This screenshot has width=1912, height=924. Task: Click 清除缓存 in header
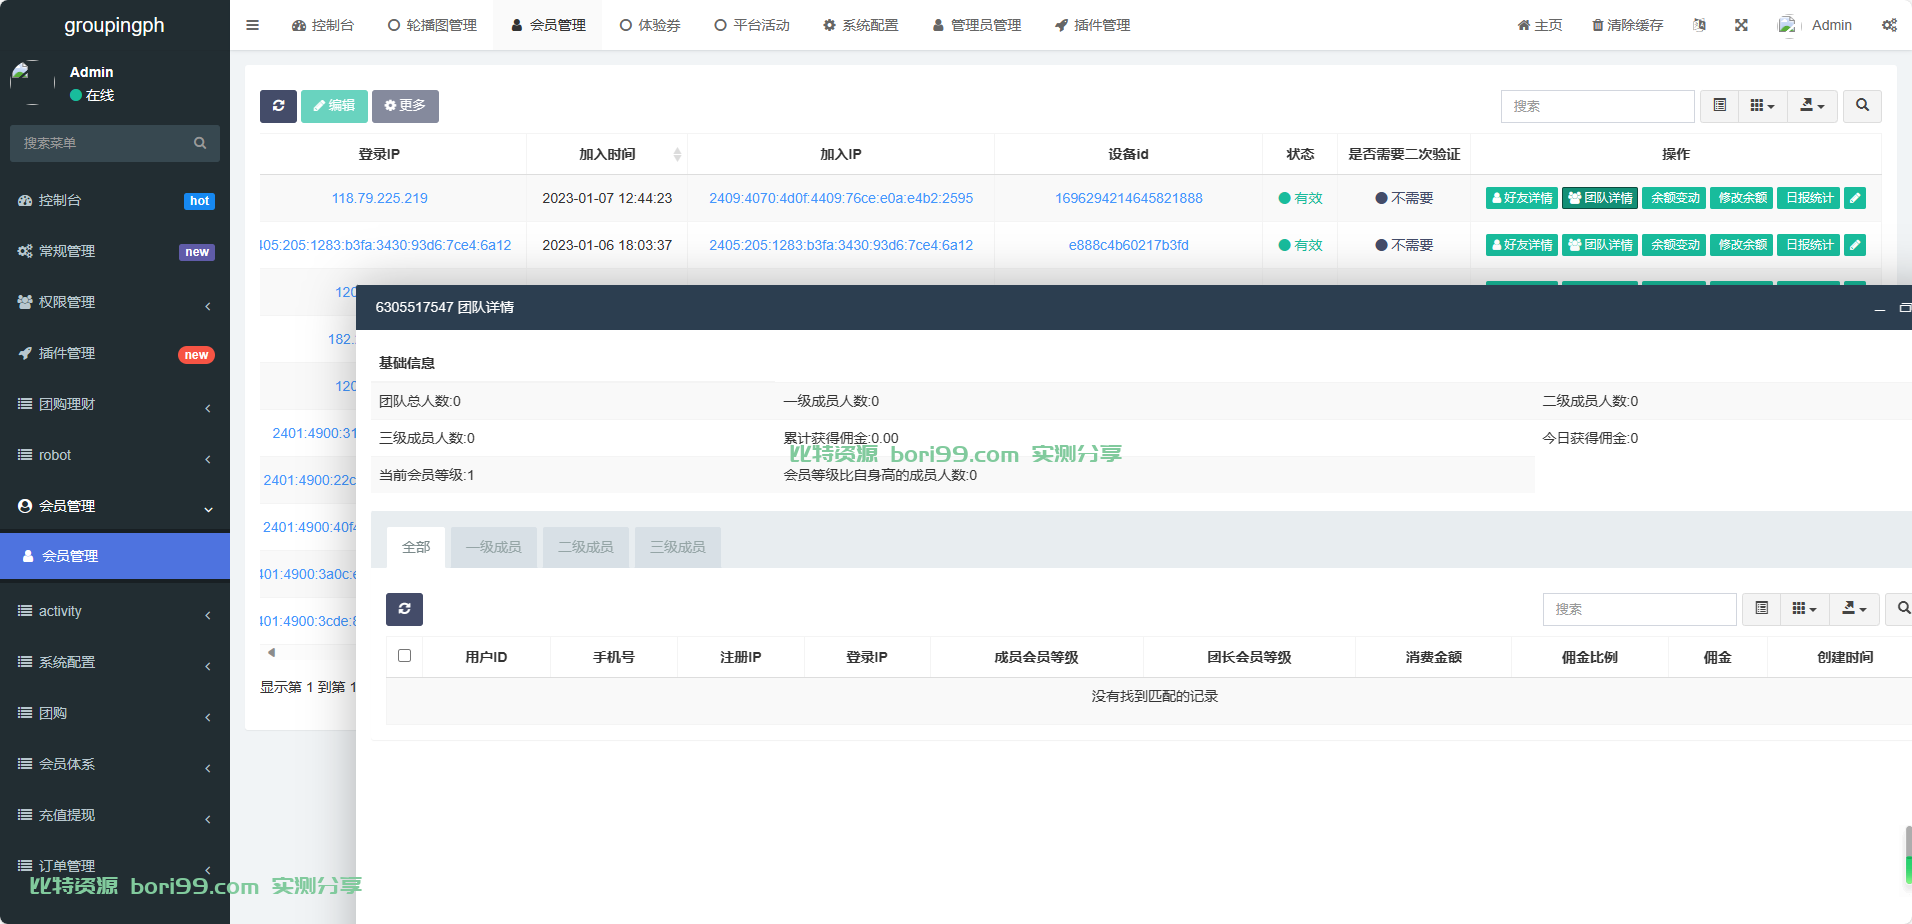coord(1627,25)
